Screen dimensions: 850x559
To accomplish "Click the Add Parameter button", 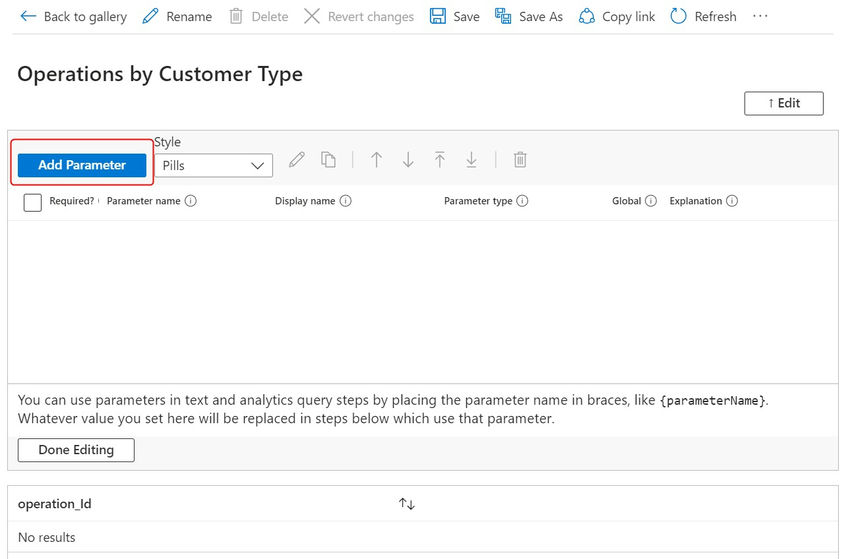I will pyautogui.click(x=82, y=165).
